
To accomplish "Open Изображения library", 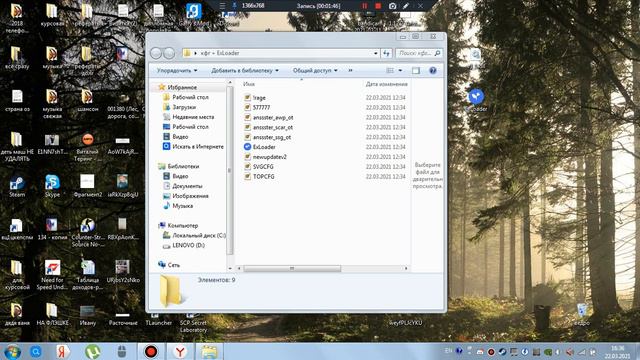I will pyautogui.click(x=190, y=196).
